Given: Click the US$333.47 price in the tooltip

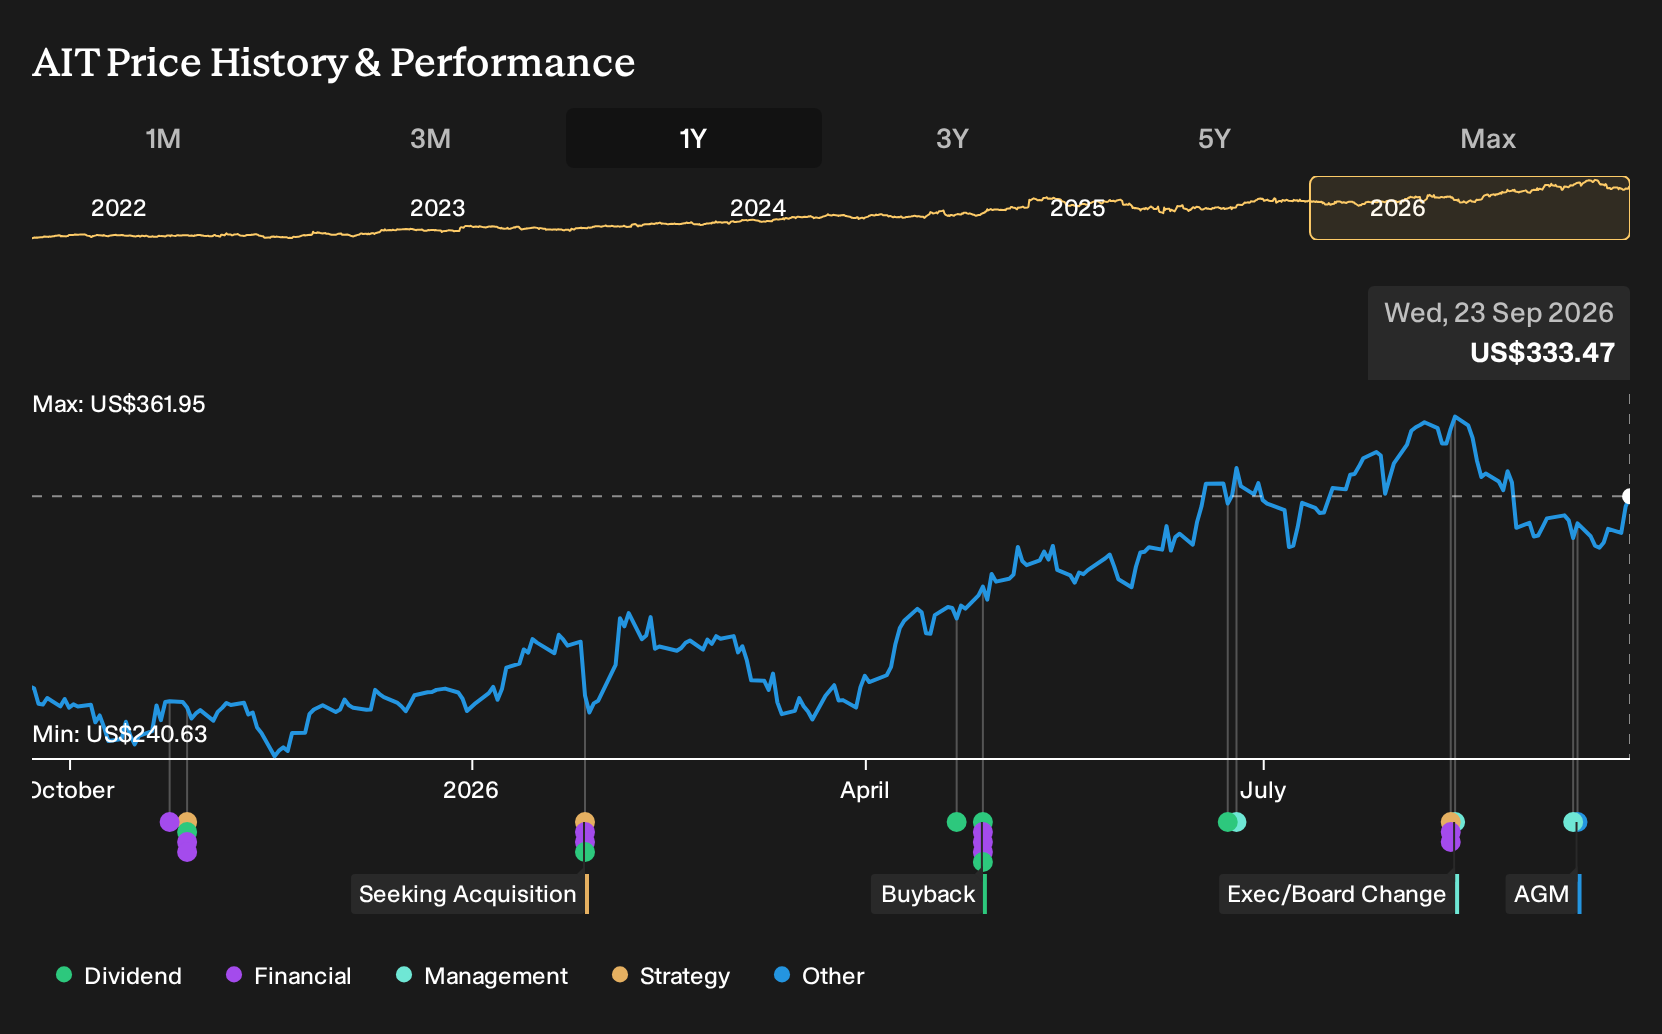Looking at the screenshot, I should tap(1542, 353).
